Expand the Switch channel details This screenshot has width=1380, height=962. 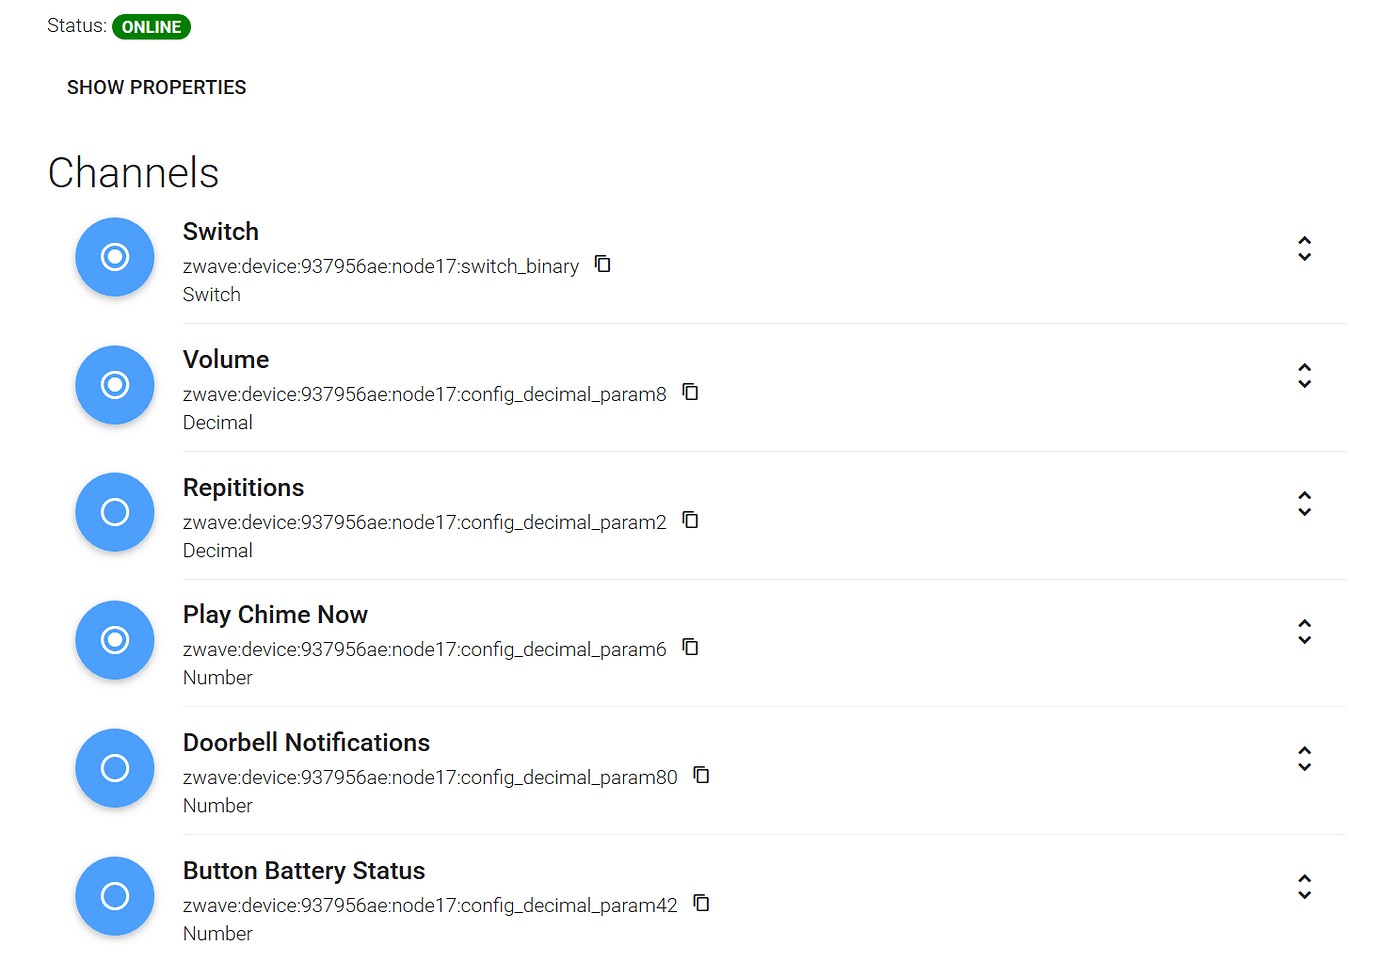coord(1305,248)
